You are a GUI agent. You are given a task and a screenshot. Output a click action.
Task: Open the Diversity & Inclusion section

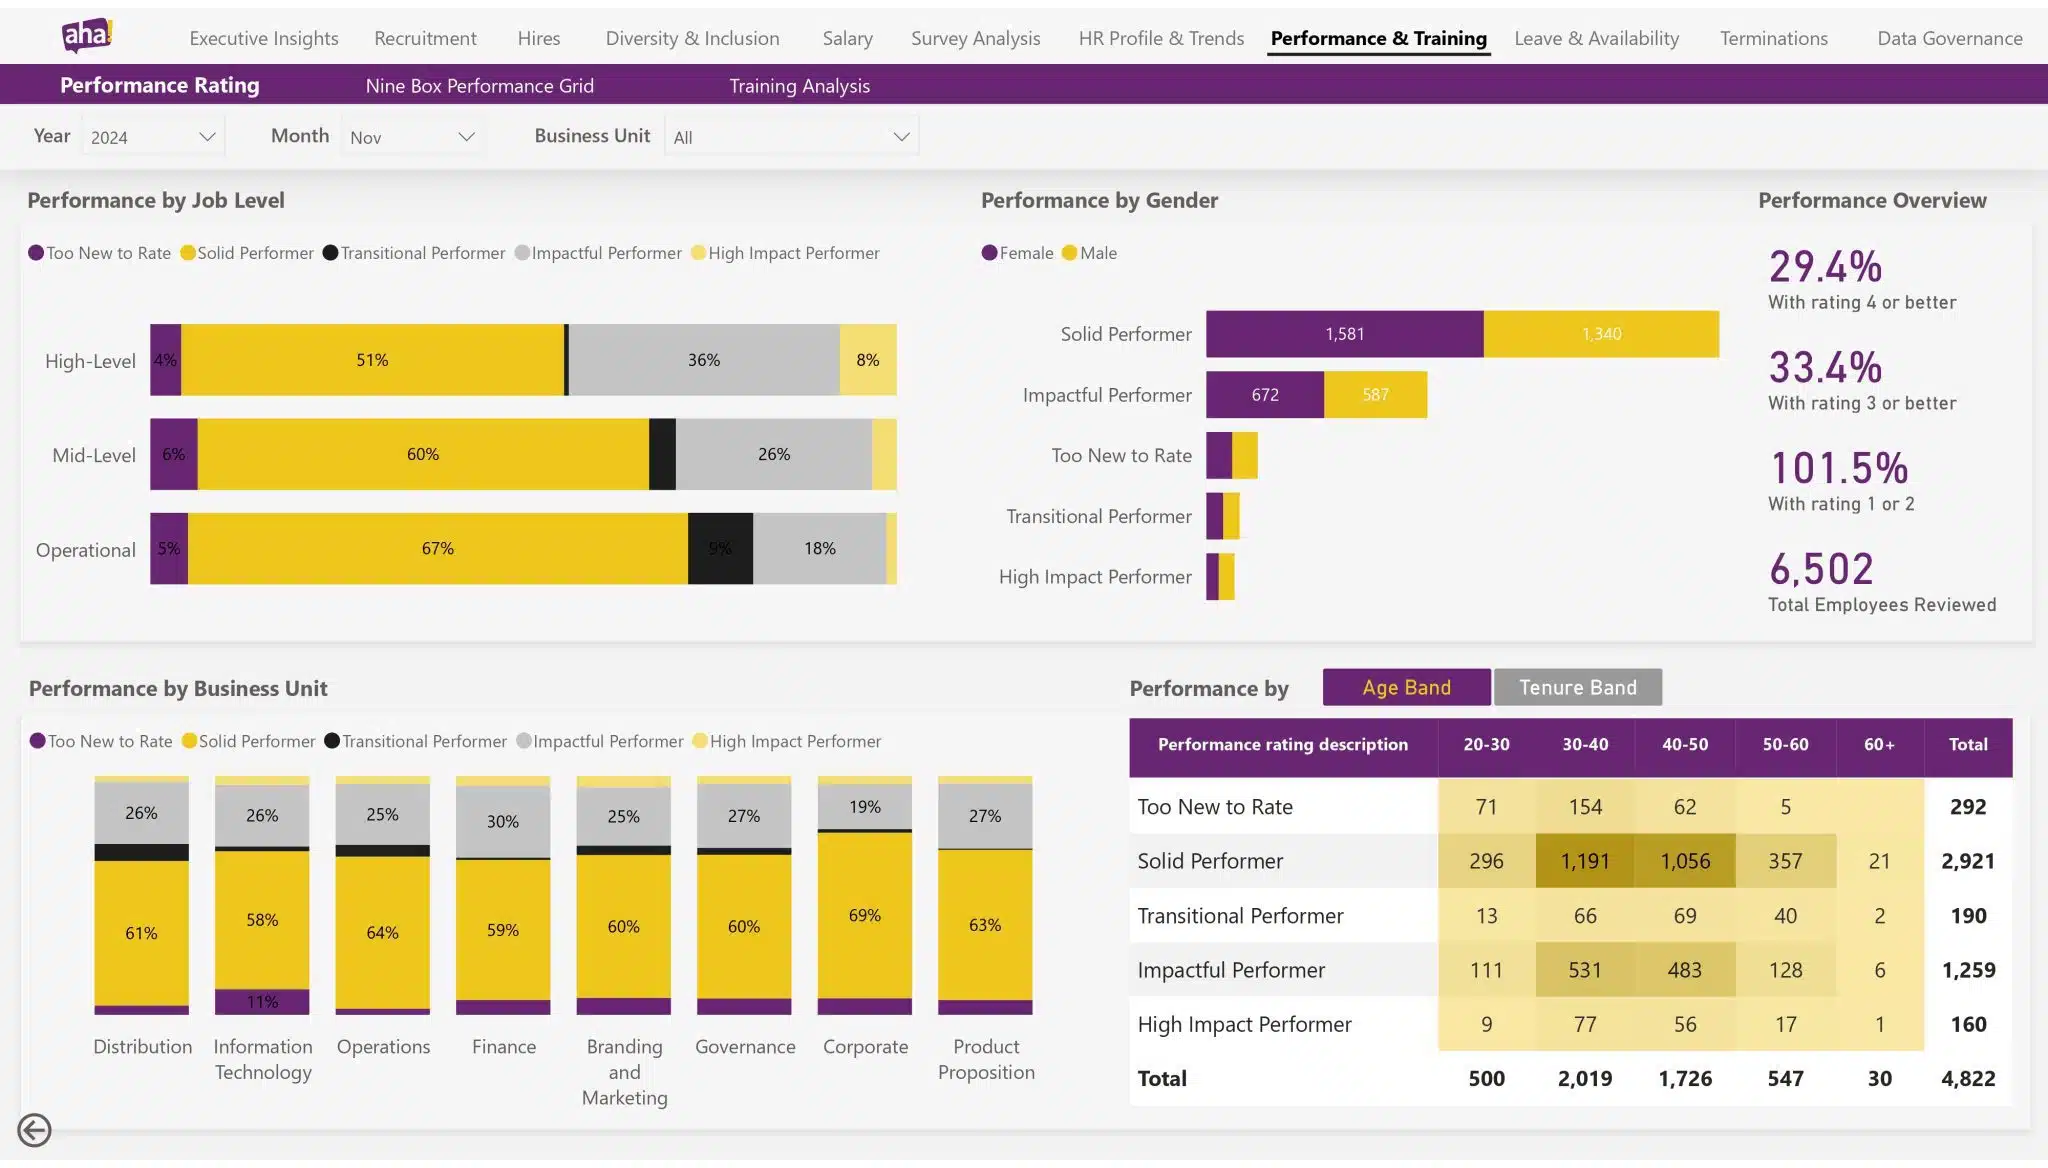[x=692, y=38]
